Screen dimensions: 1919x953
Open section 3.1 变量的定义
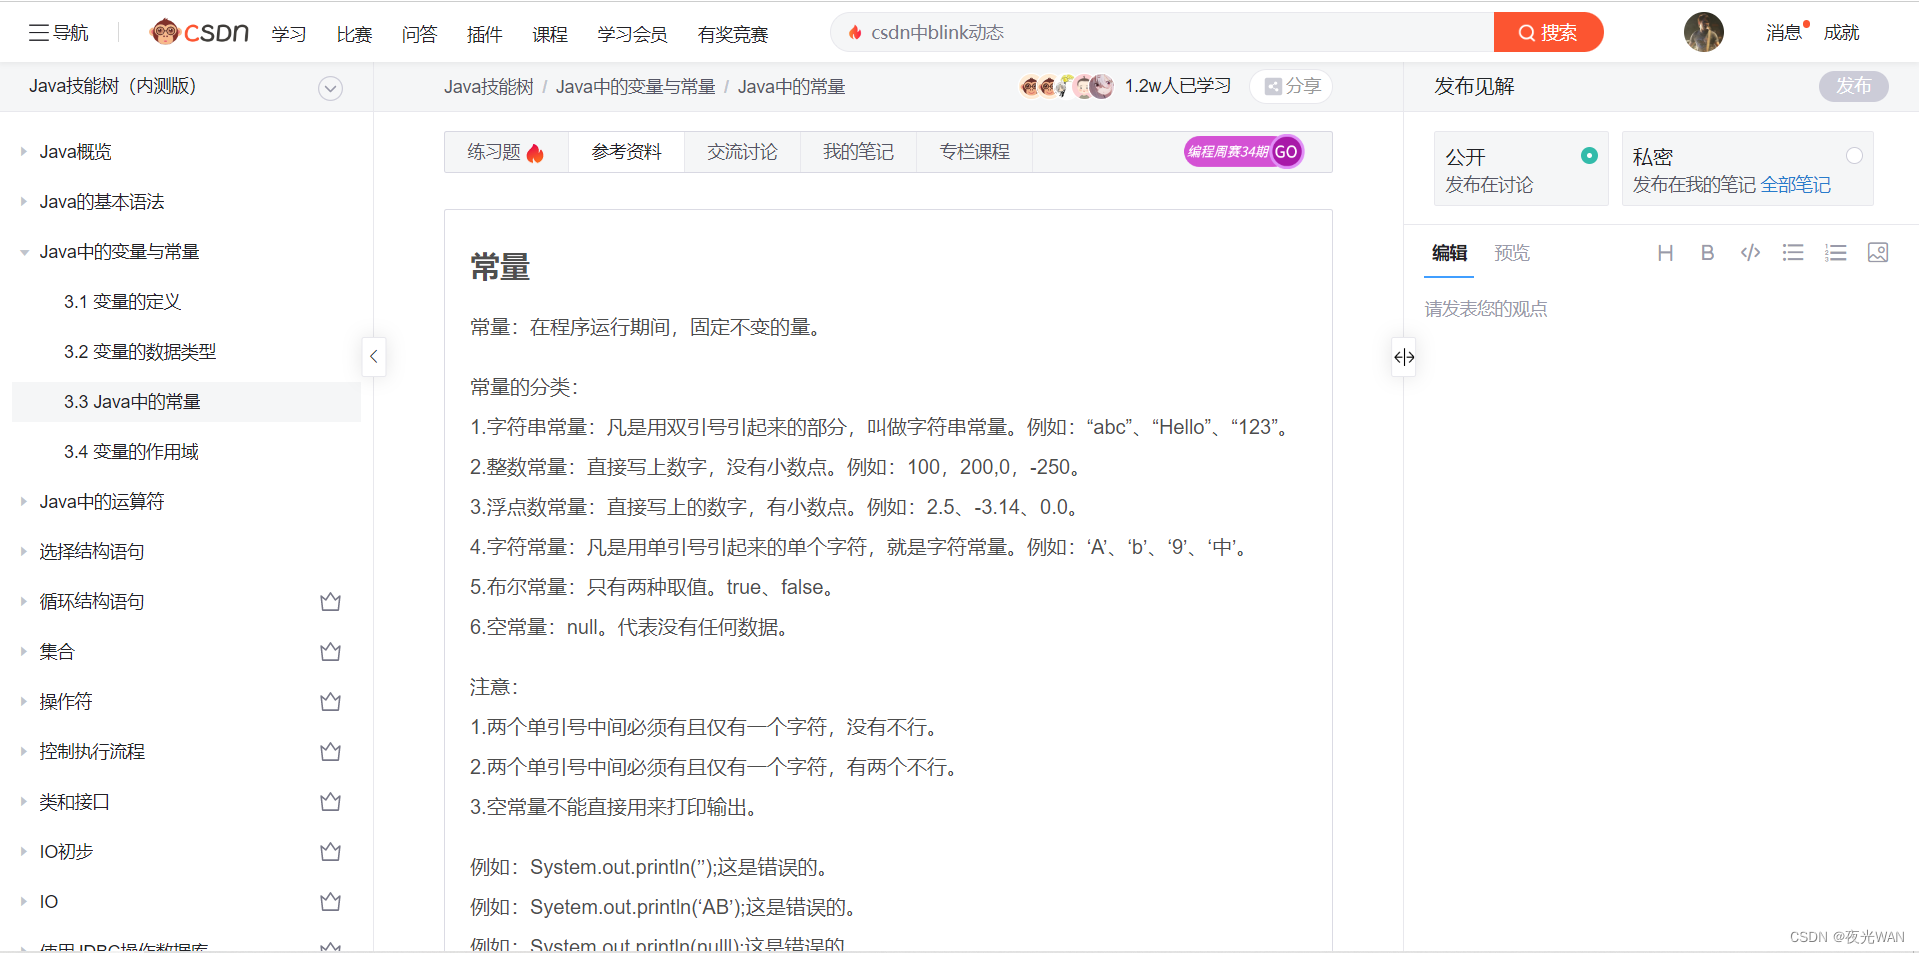[x=122, y=301]
